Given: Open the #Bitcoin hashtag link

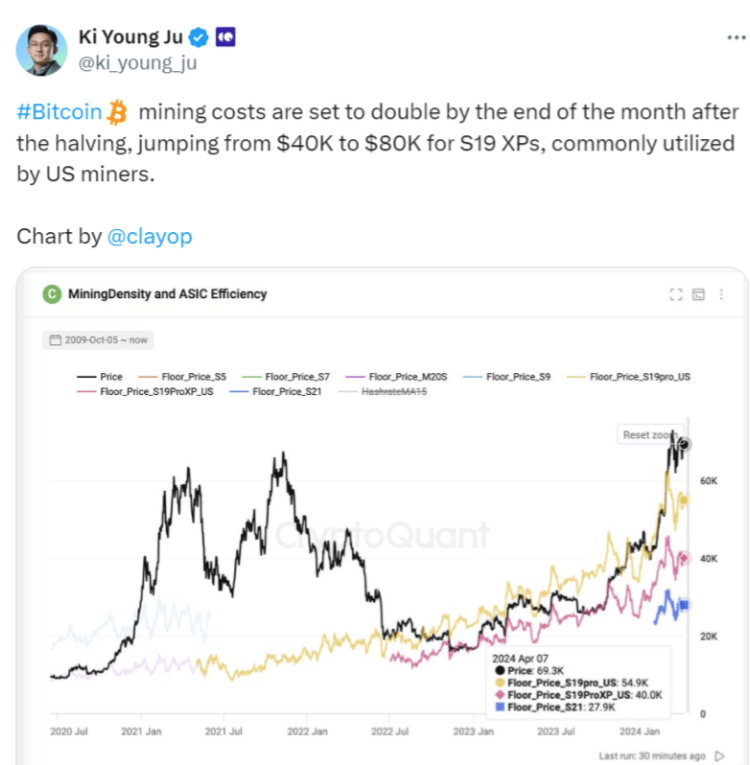Looking at the screenshot, I should 59,112.
